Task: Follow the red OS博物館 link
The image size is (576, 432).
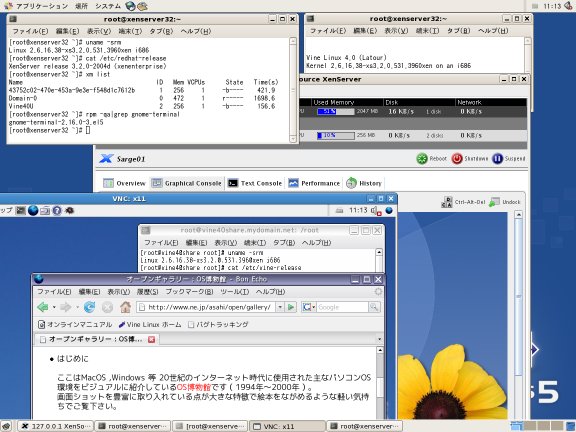Action: click(x=194, y=387)
